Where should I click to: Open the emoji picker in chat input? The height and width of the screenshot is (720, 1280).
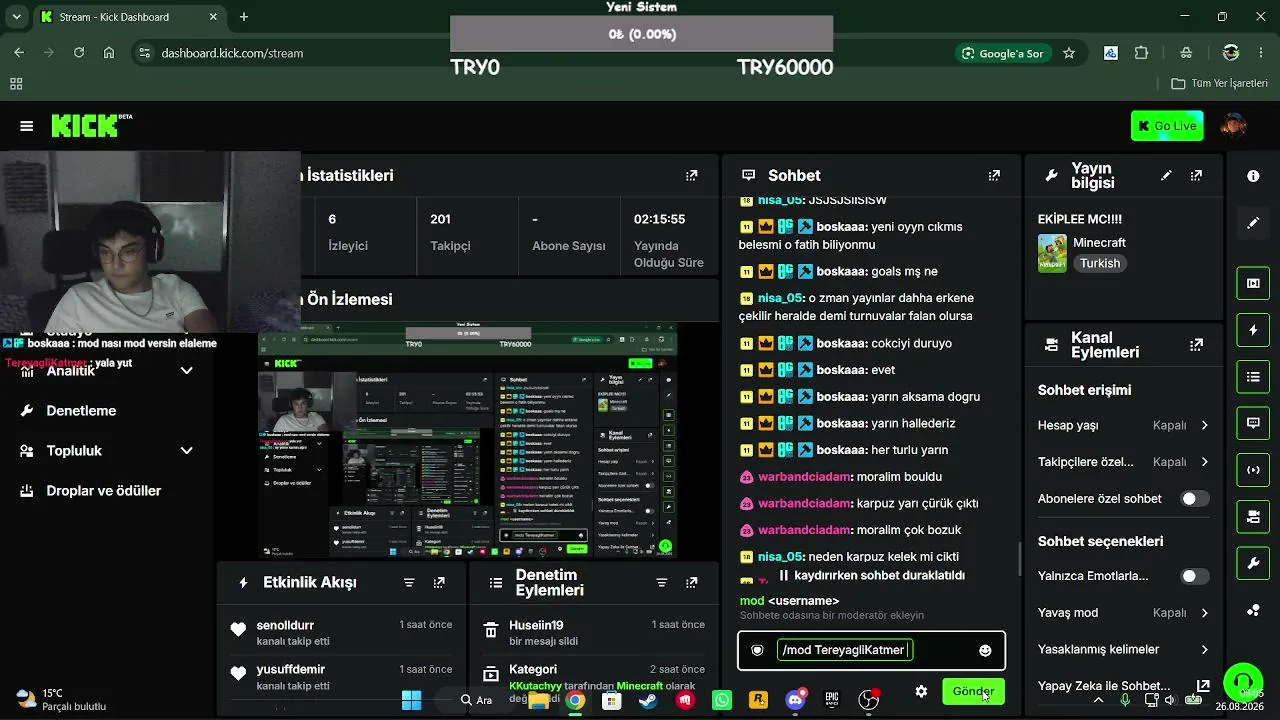click(x=985, y=650)
